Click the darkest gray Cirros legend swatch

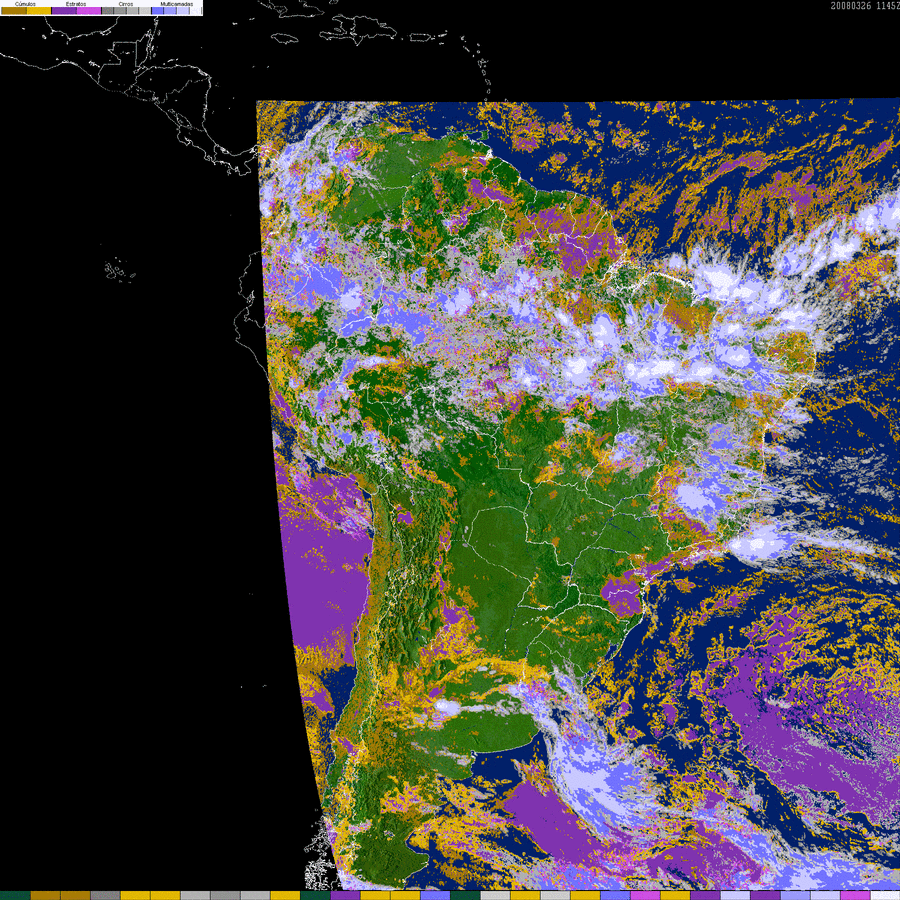(x=108, y=10)
